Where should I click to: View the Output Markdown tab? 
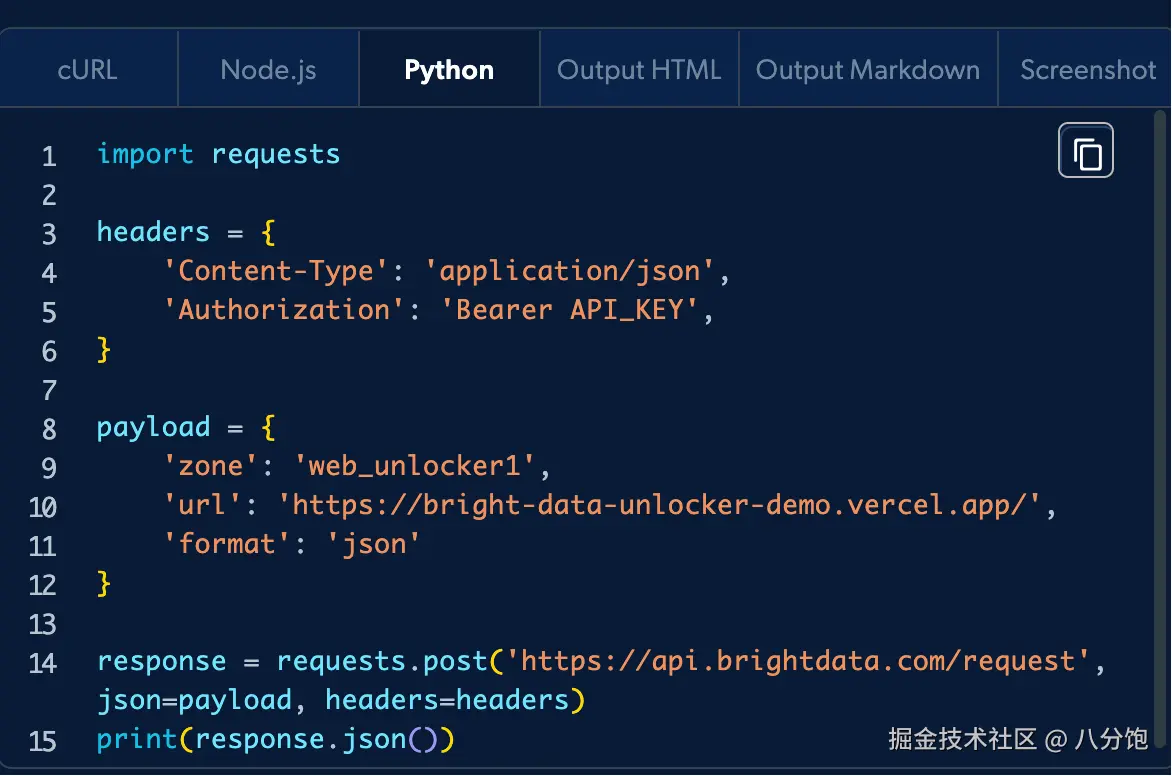(868, 70)
